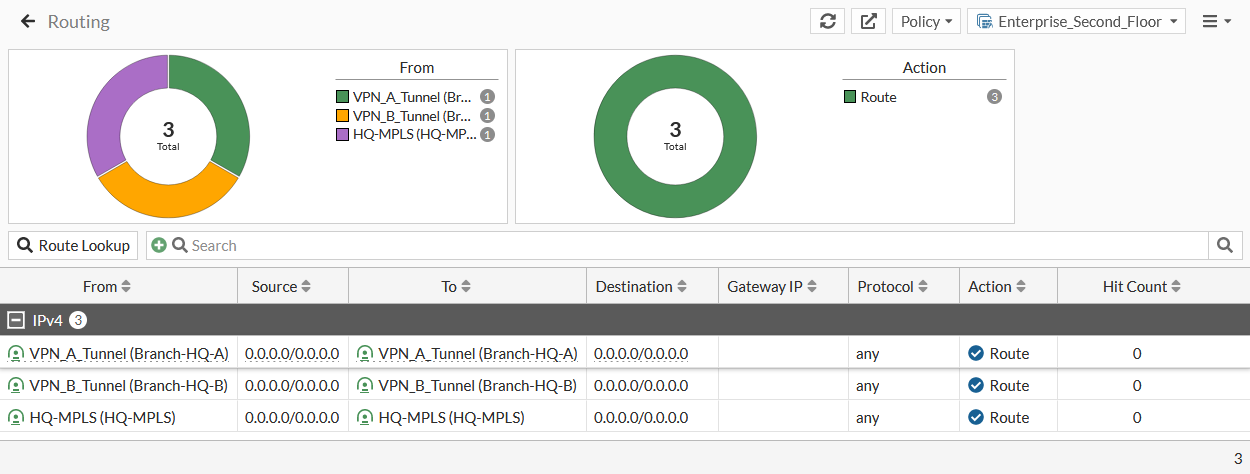Click VPN_B_Tunnel (Branch-HQ-B) in From column

point(129,385)
